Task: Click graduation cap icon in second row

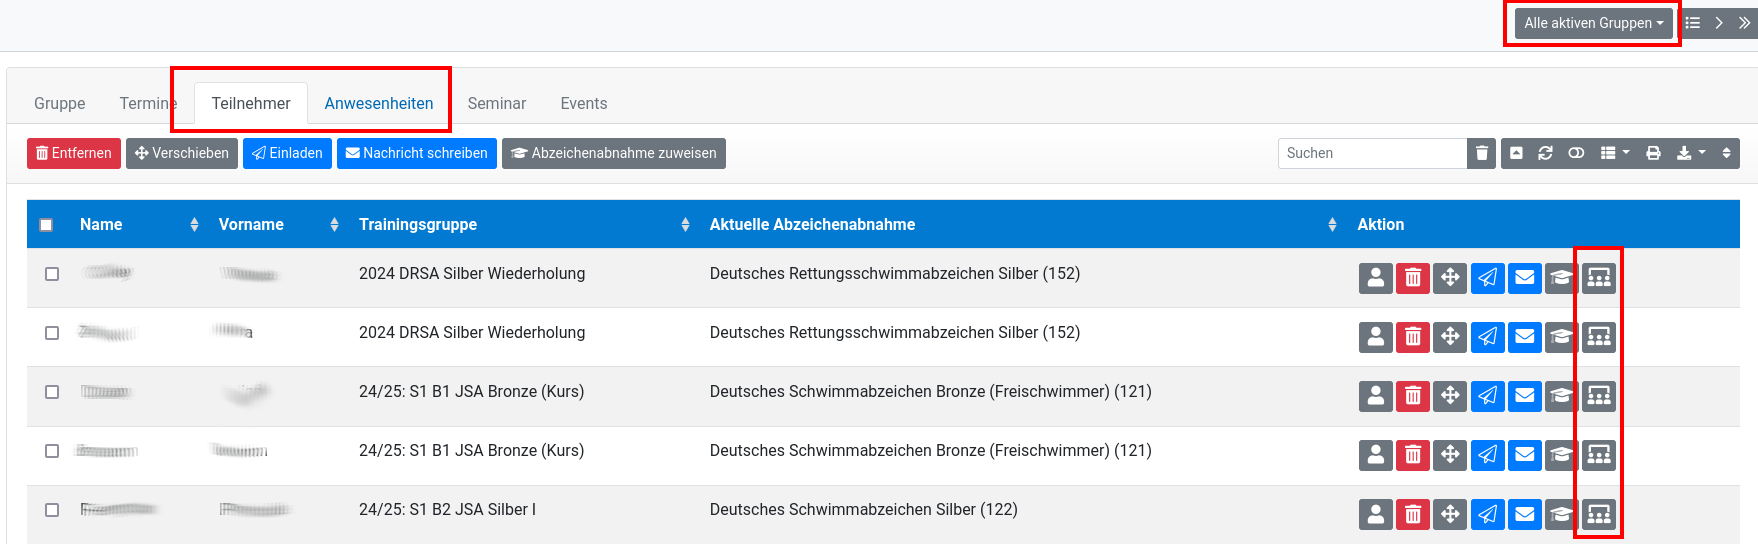Action: [x=1561, y=337]
